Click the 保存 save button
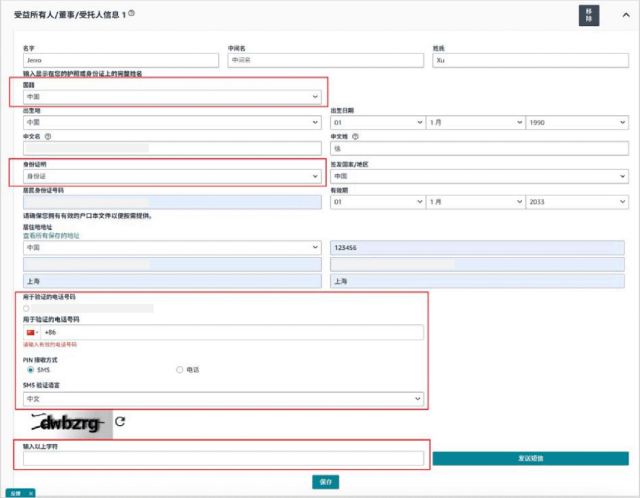Image resolution: width=640 pixels, height=498 pixels. (325, 481)
